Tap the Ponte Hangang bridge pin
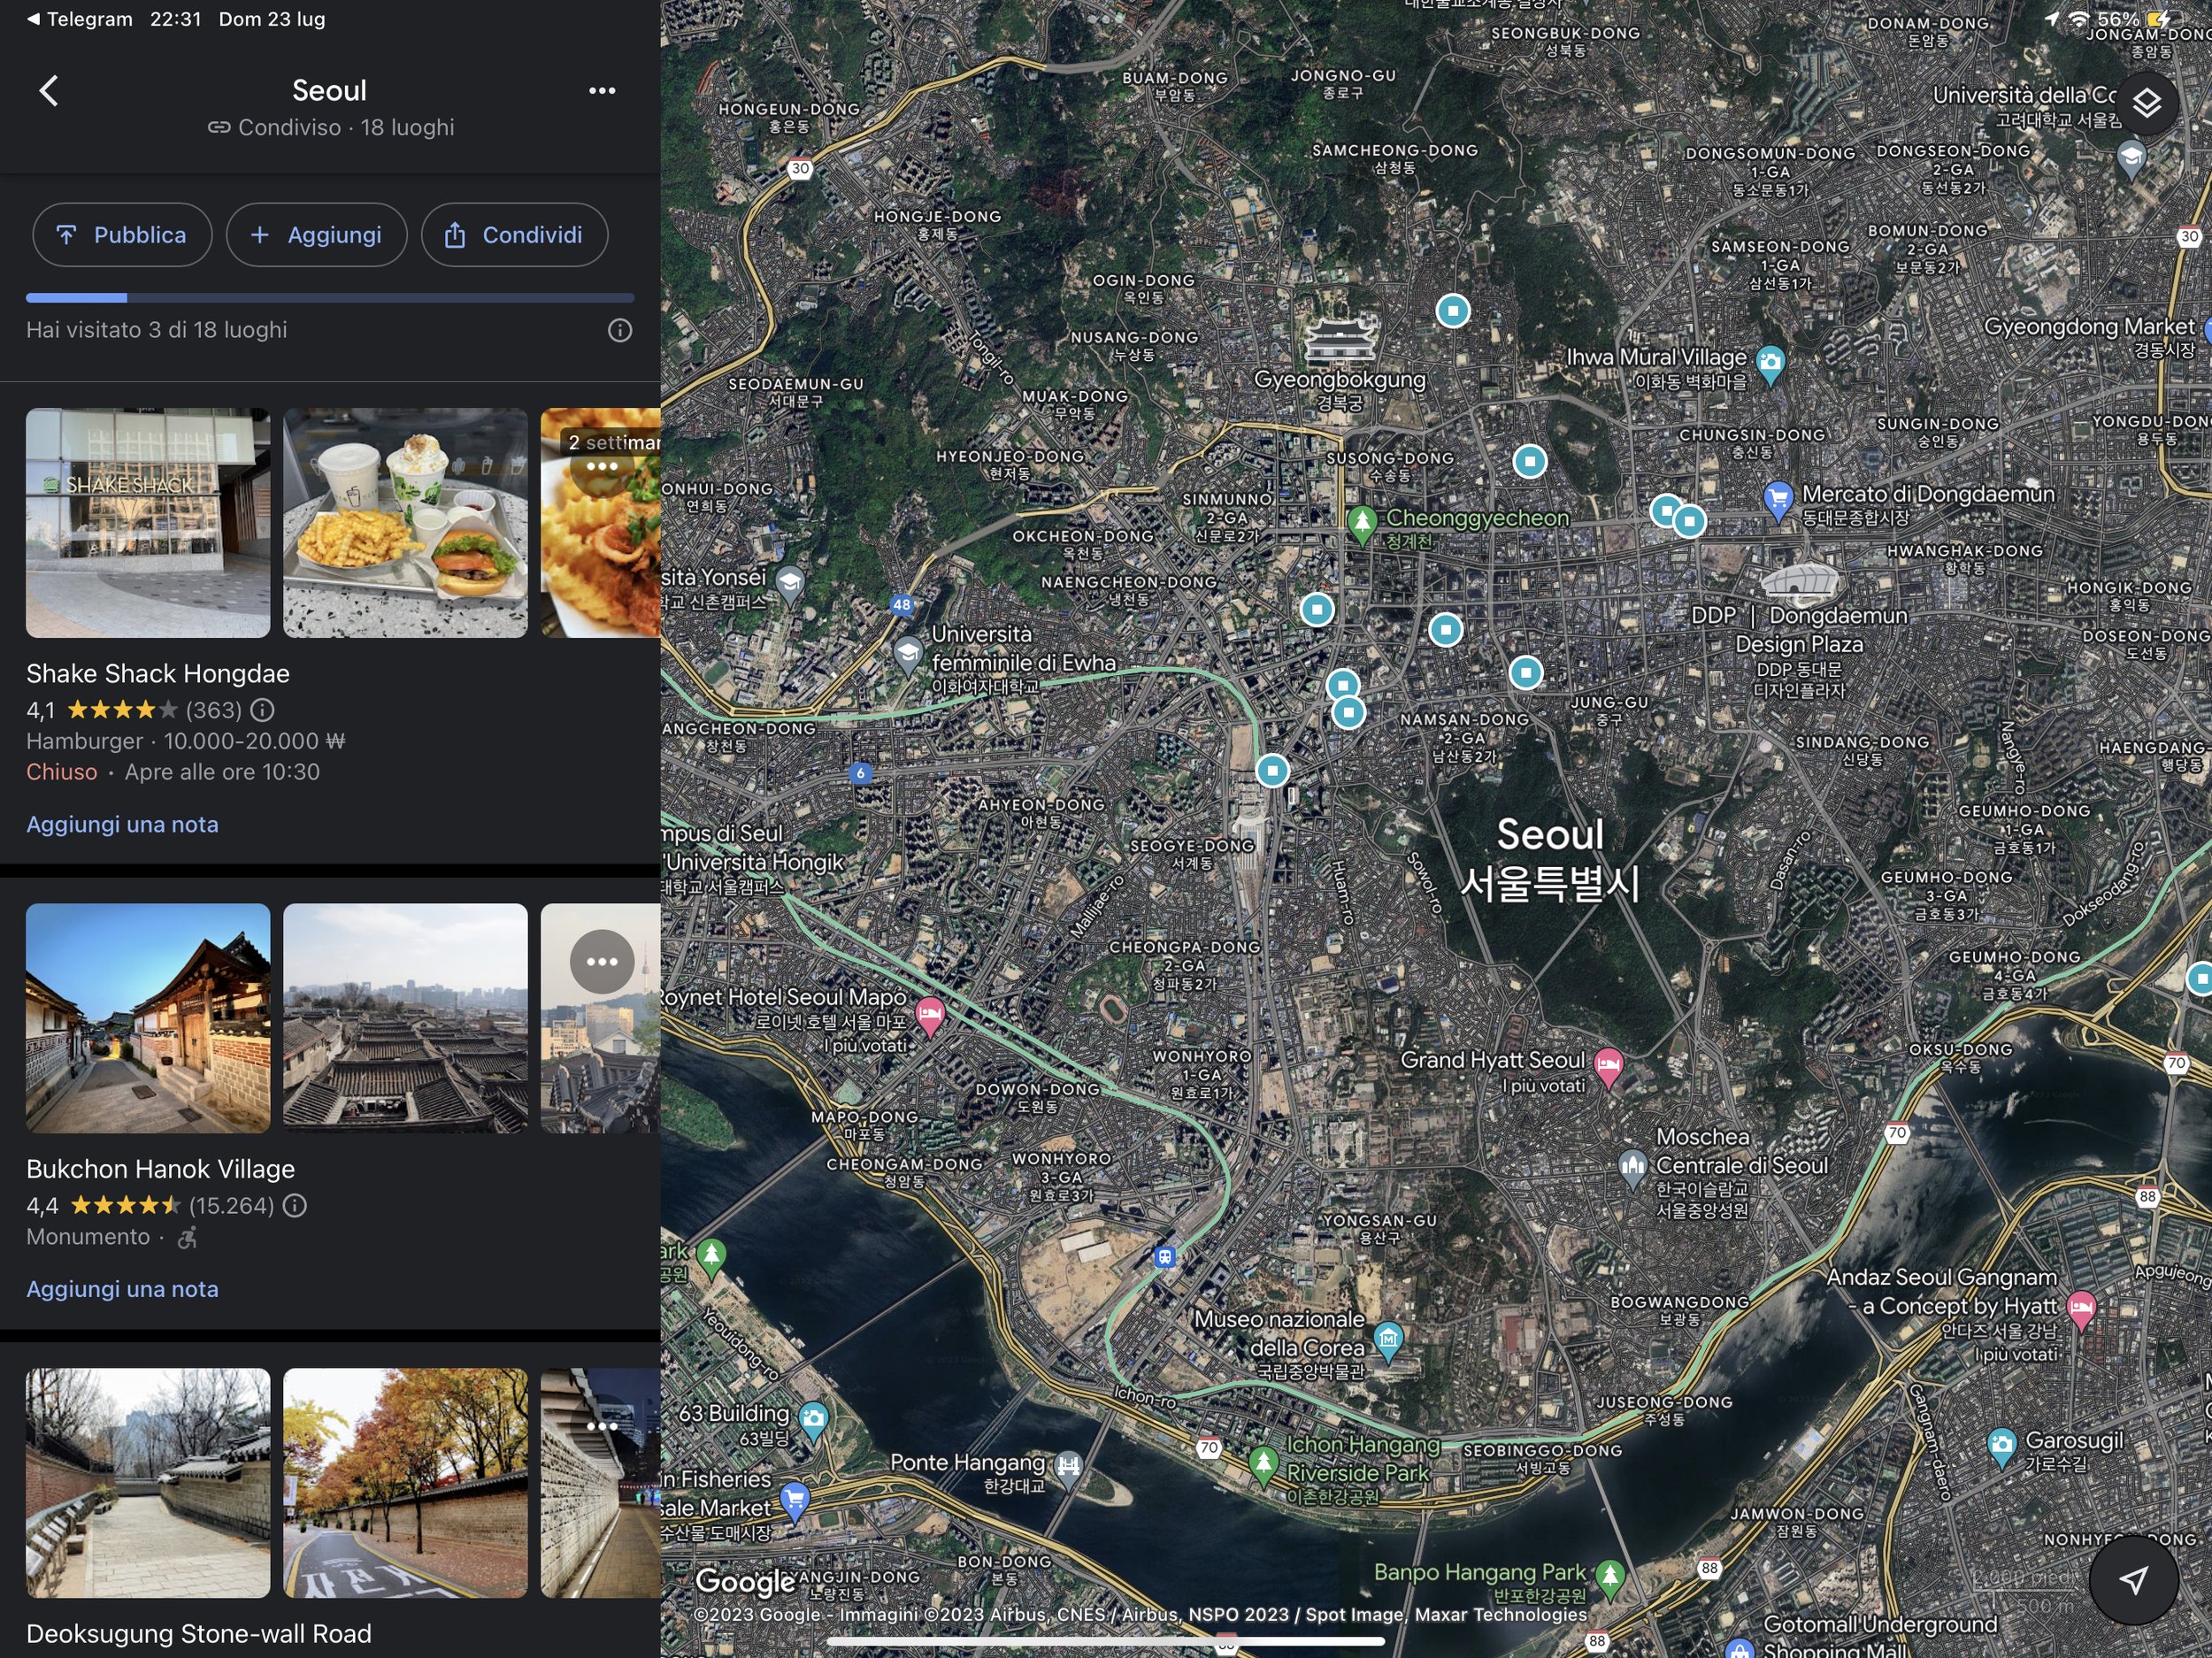This screenshot has width=2212, height=1658. pos(1068,1469)
